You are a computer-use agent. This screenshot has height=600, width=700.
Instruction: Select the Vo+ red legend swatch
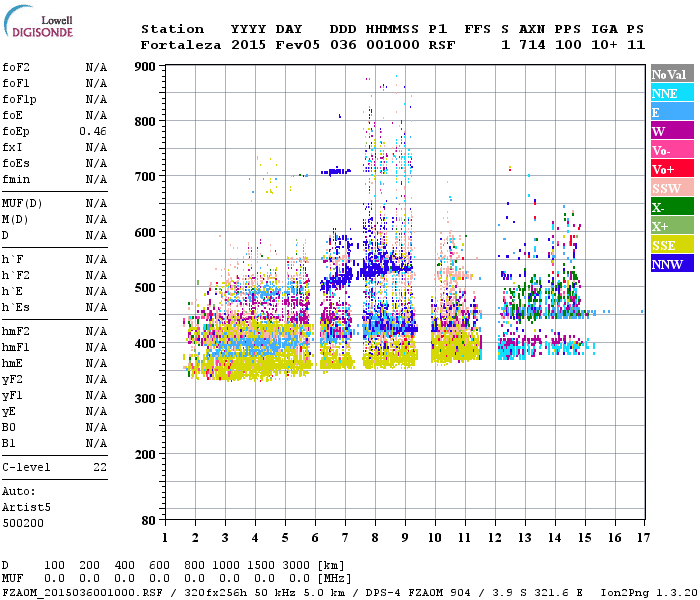coord(672,169)
